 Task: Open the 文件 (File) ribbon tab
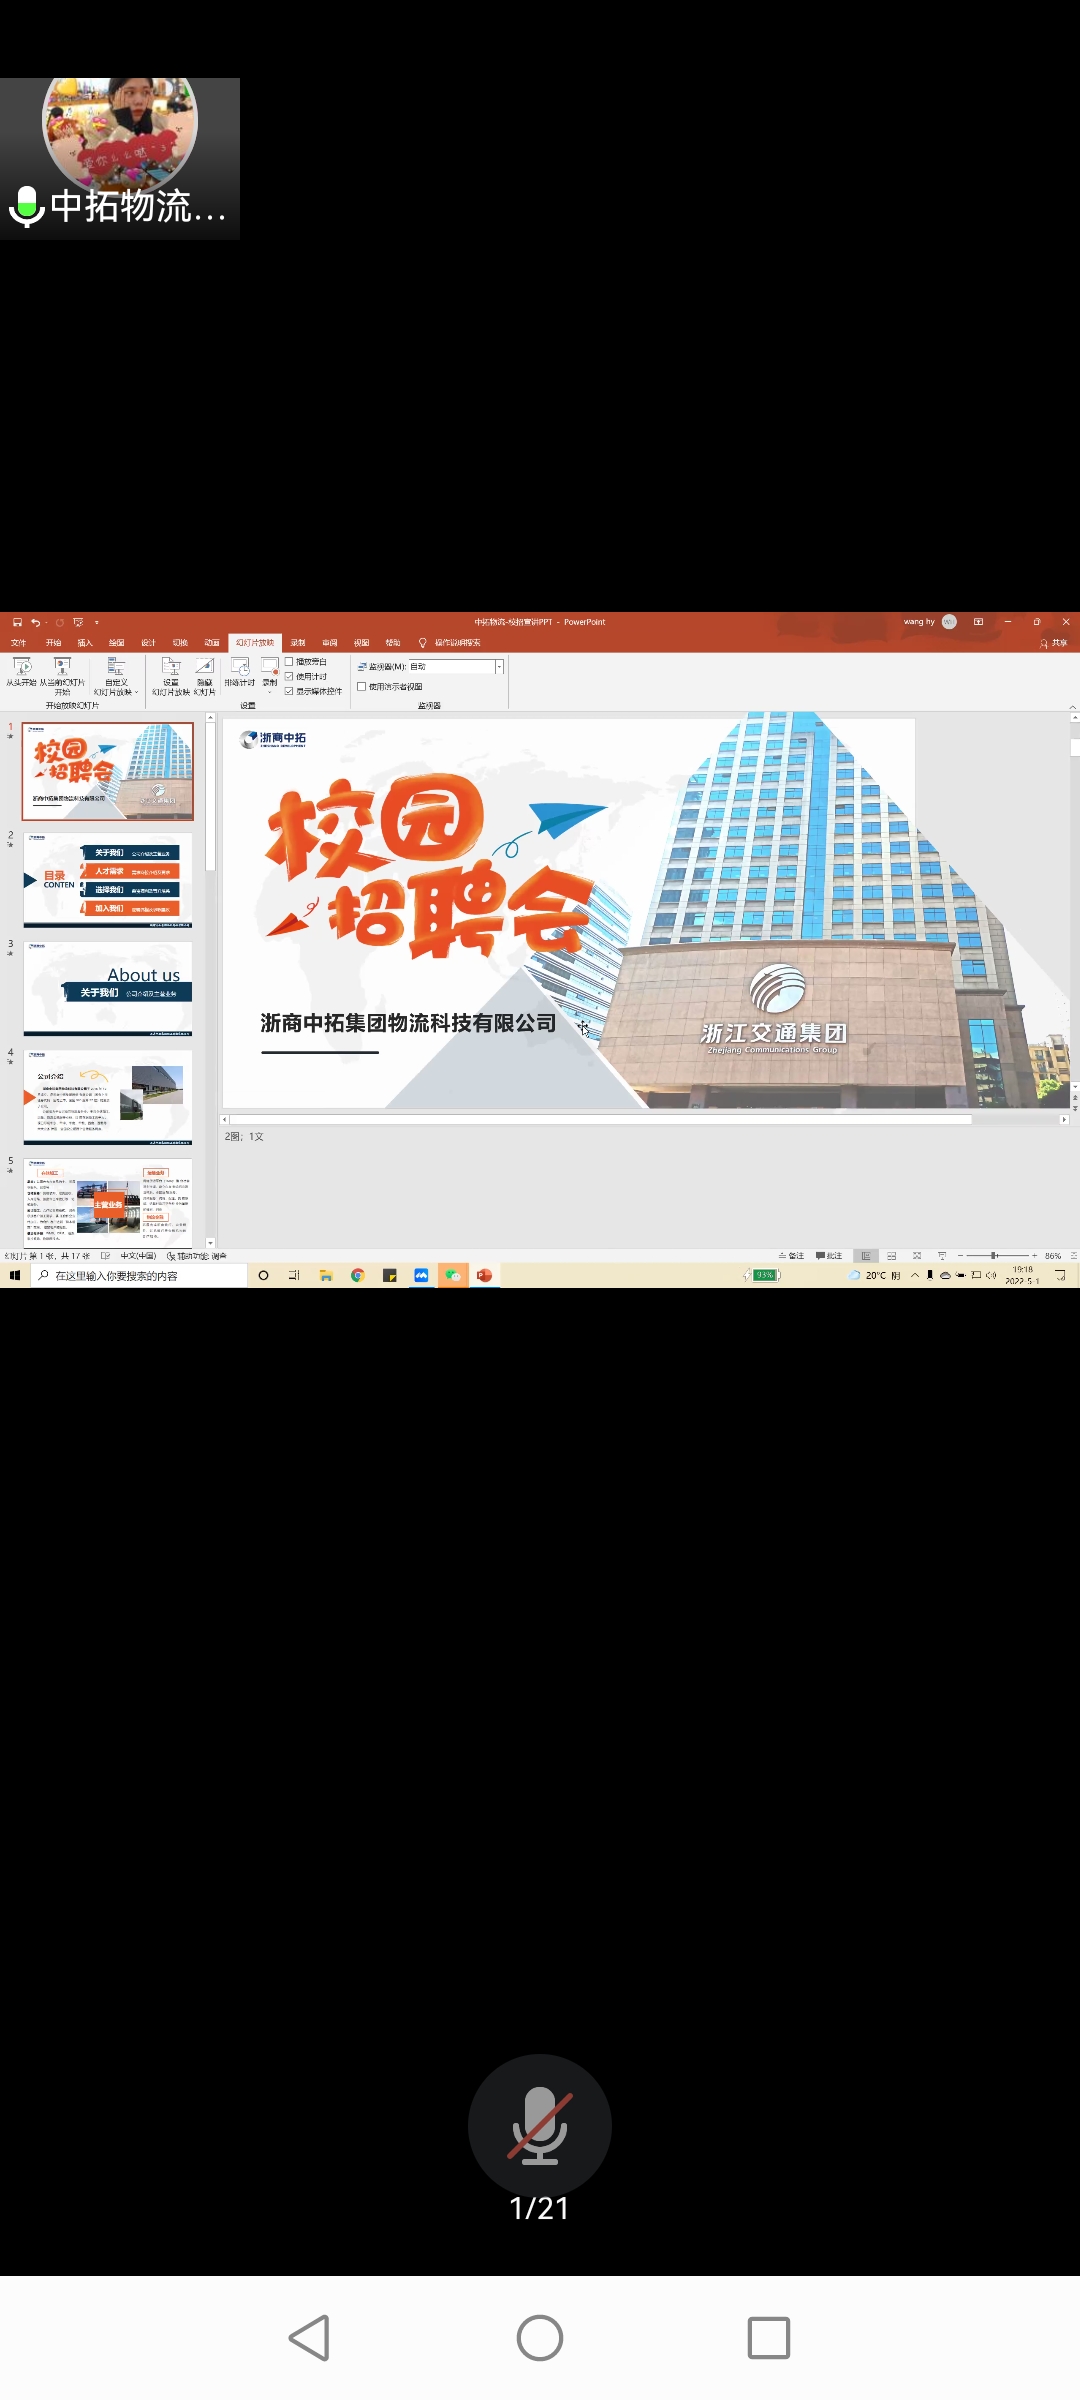(18, 643)
